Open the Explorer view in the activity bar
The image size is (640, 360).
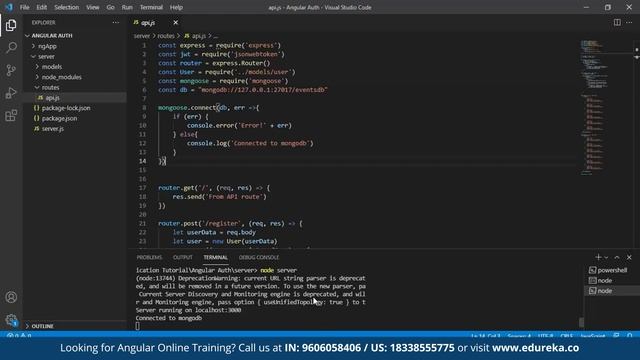(x=11, y=25)
